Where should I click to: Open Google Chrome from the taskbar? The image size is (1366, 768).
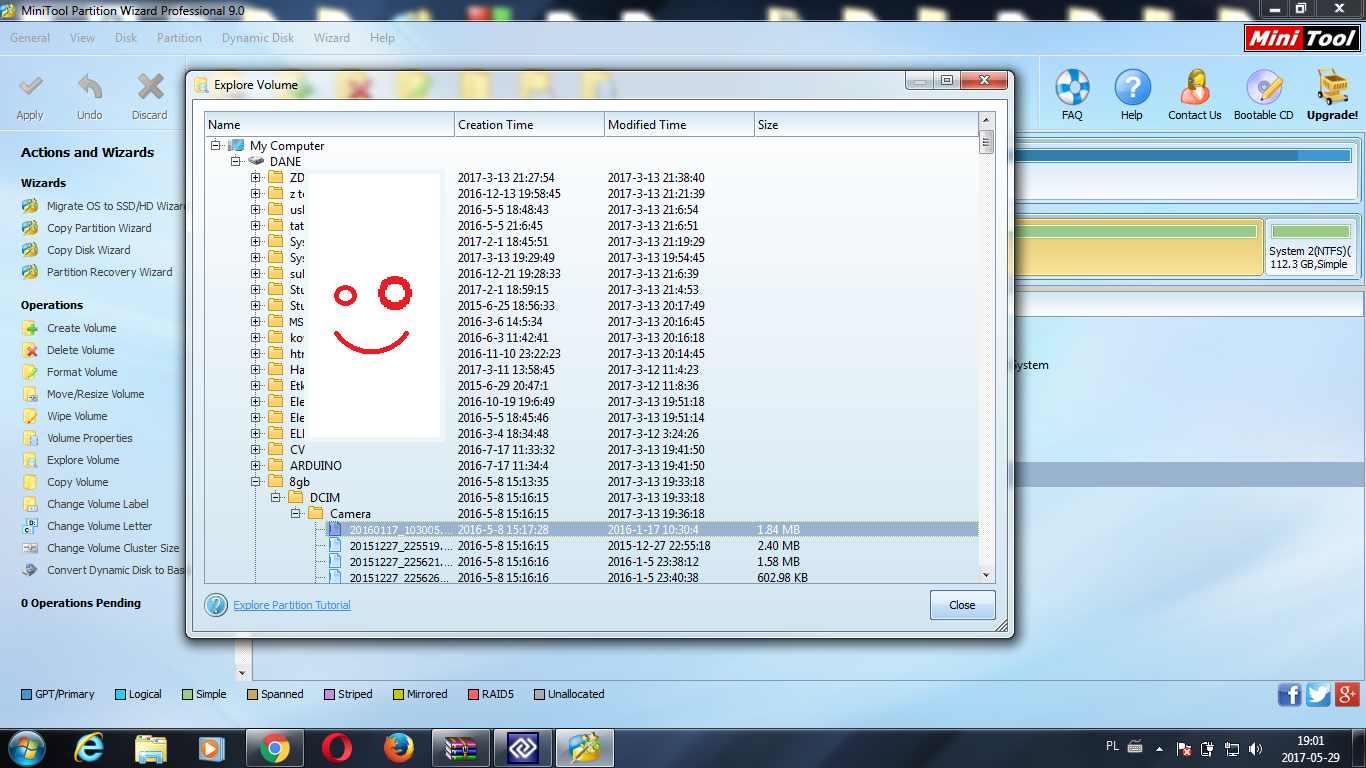coord(275,748)
